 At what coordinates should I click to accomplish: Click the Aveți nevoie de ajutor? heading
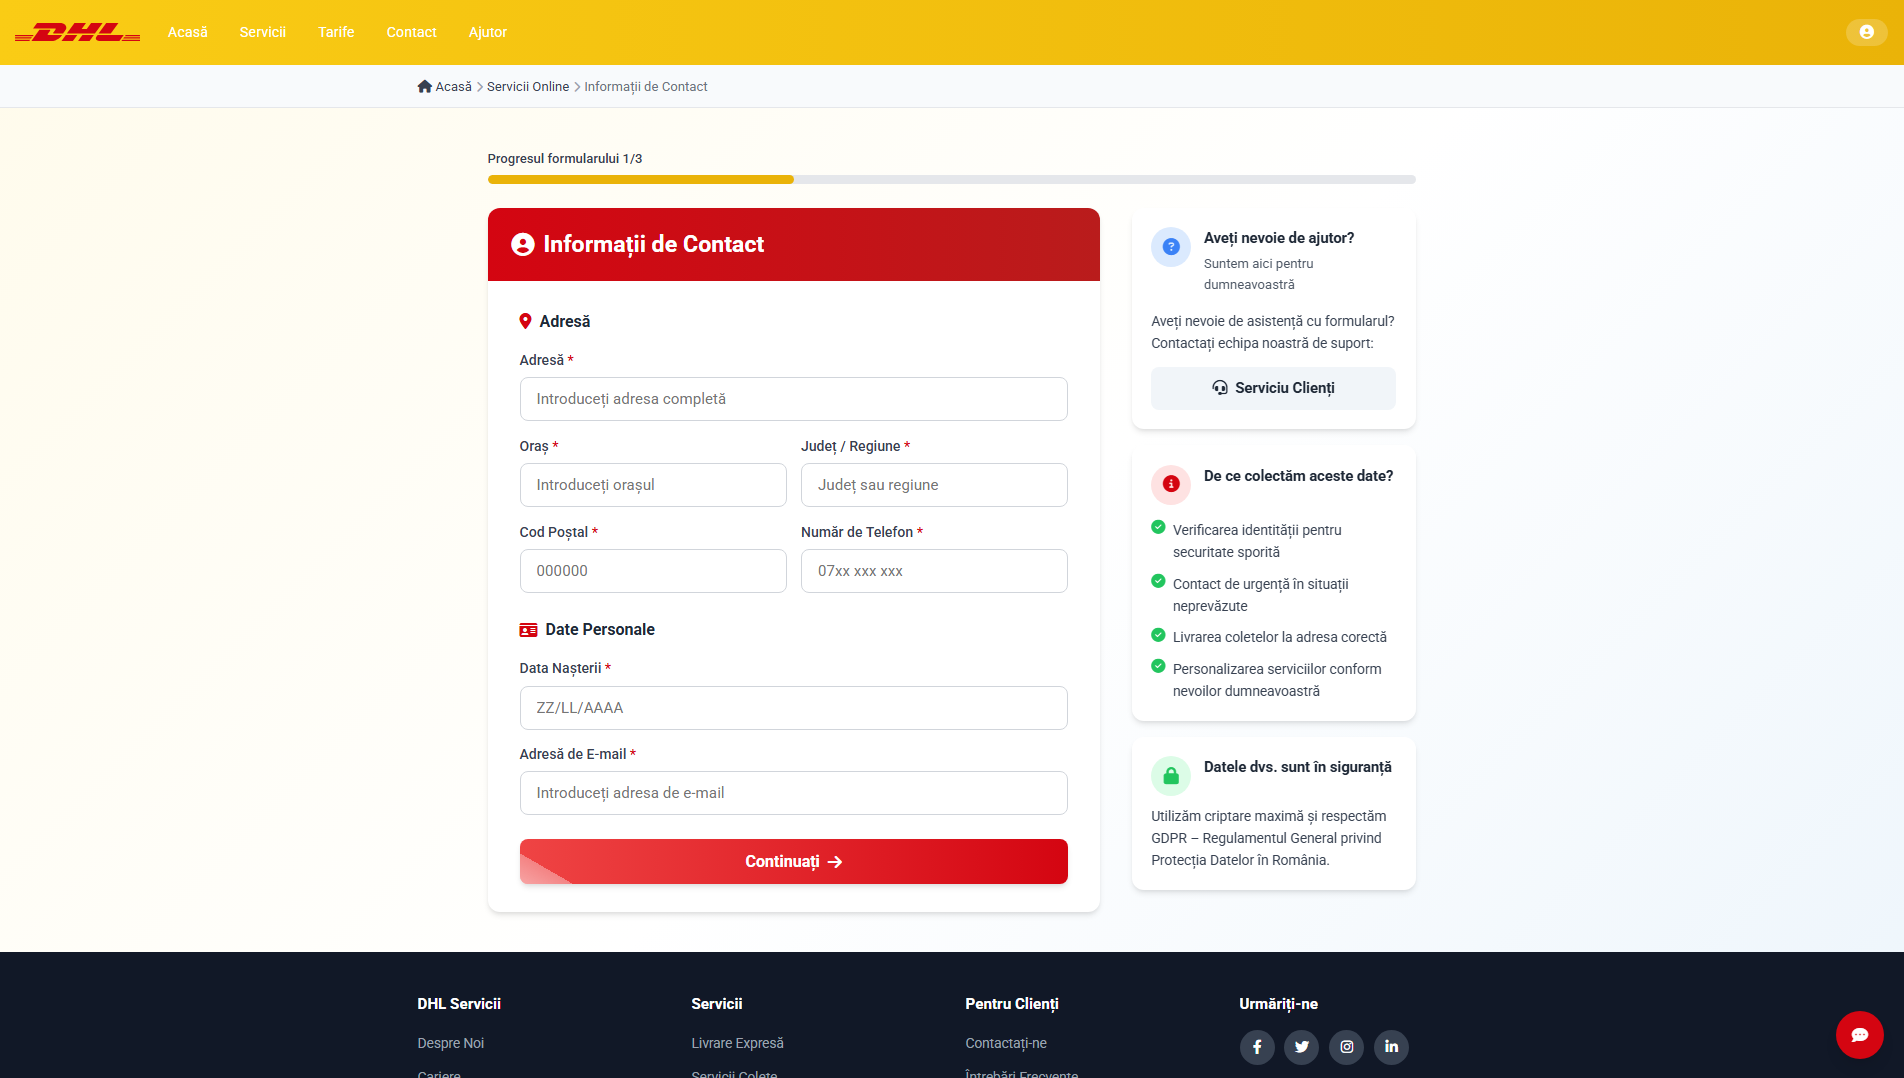click(1279, 238)
